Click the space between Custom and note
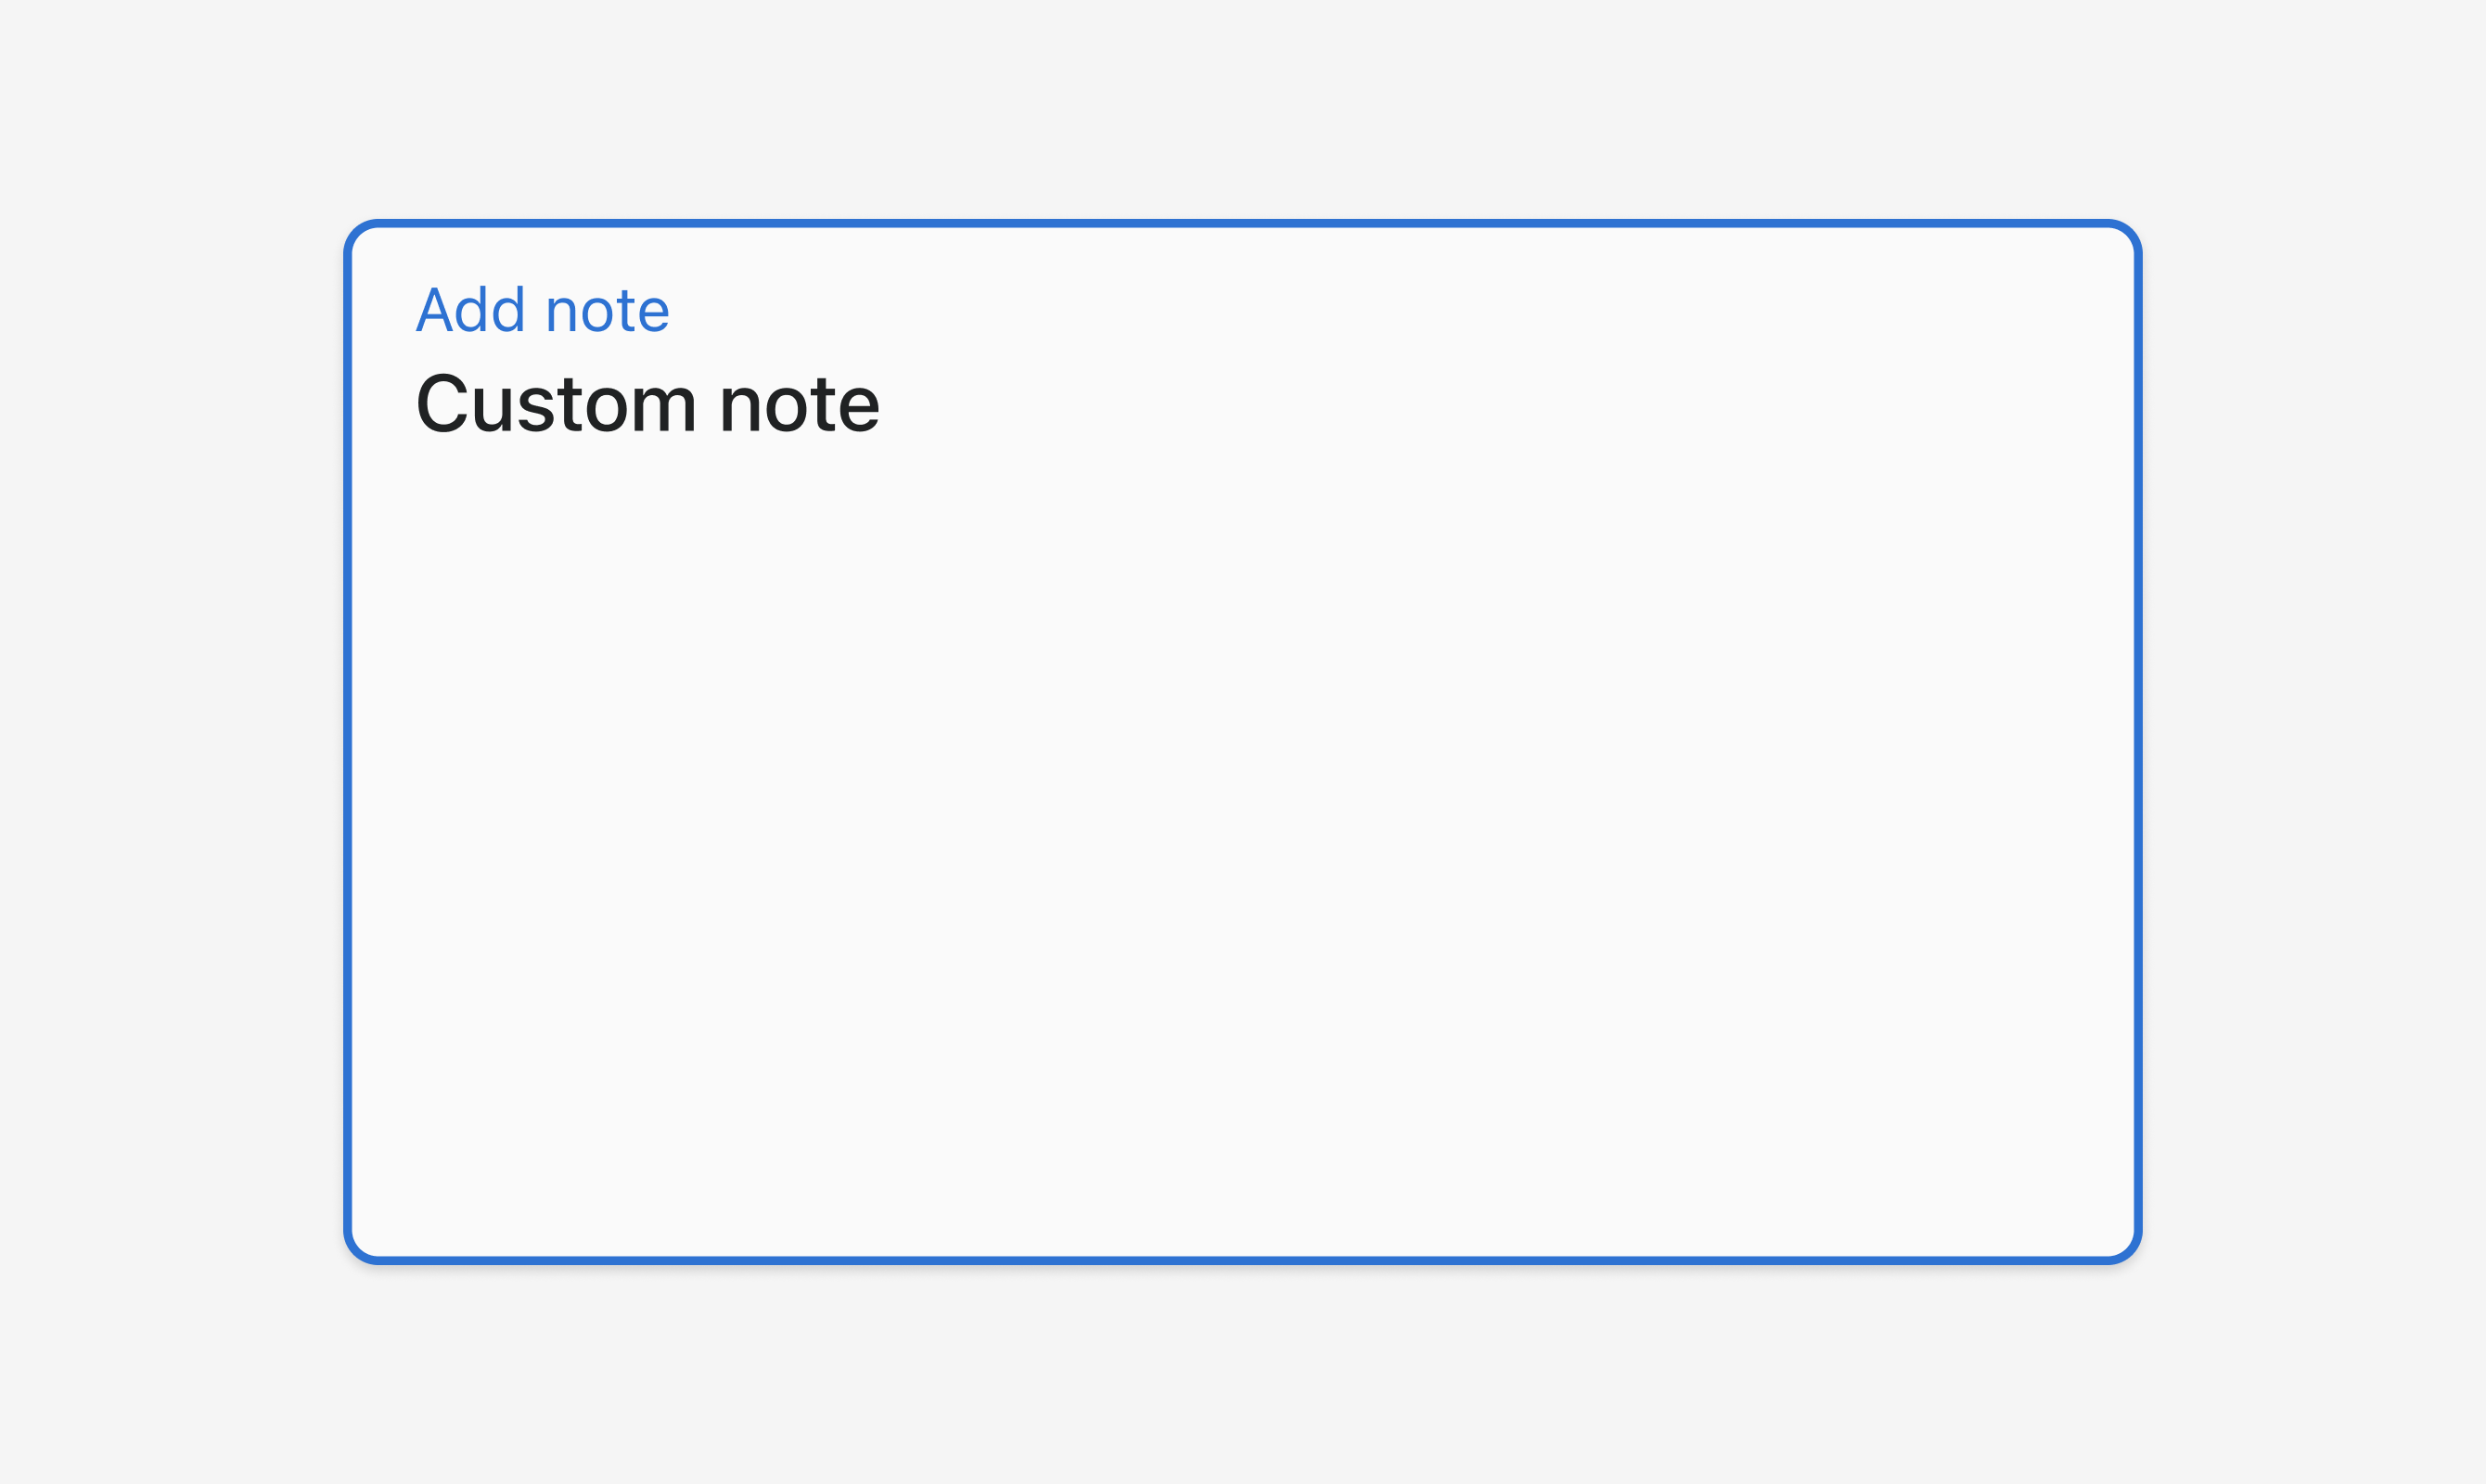The width and height of the screenshot is (2486, 1484). (x=708, y=404)
